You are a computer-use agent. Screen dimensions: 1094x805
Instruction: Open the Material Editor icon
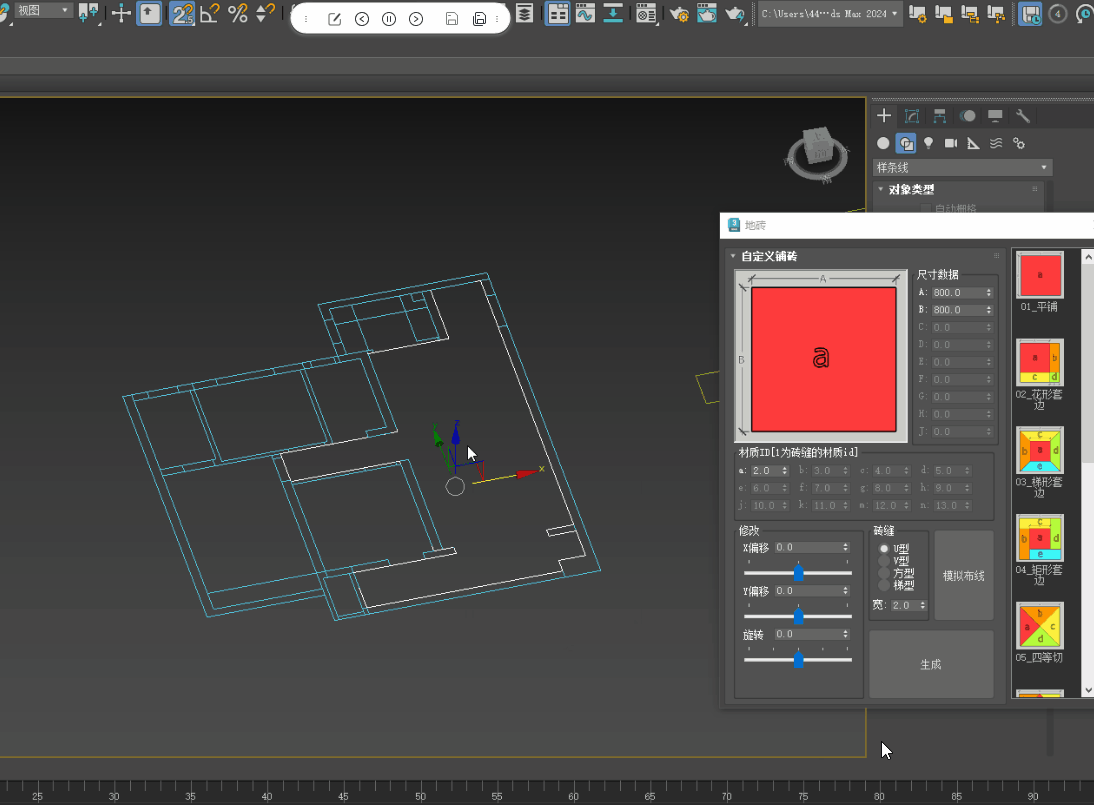(646, 14)
